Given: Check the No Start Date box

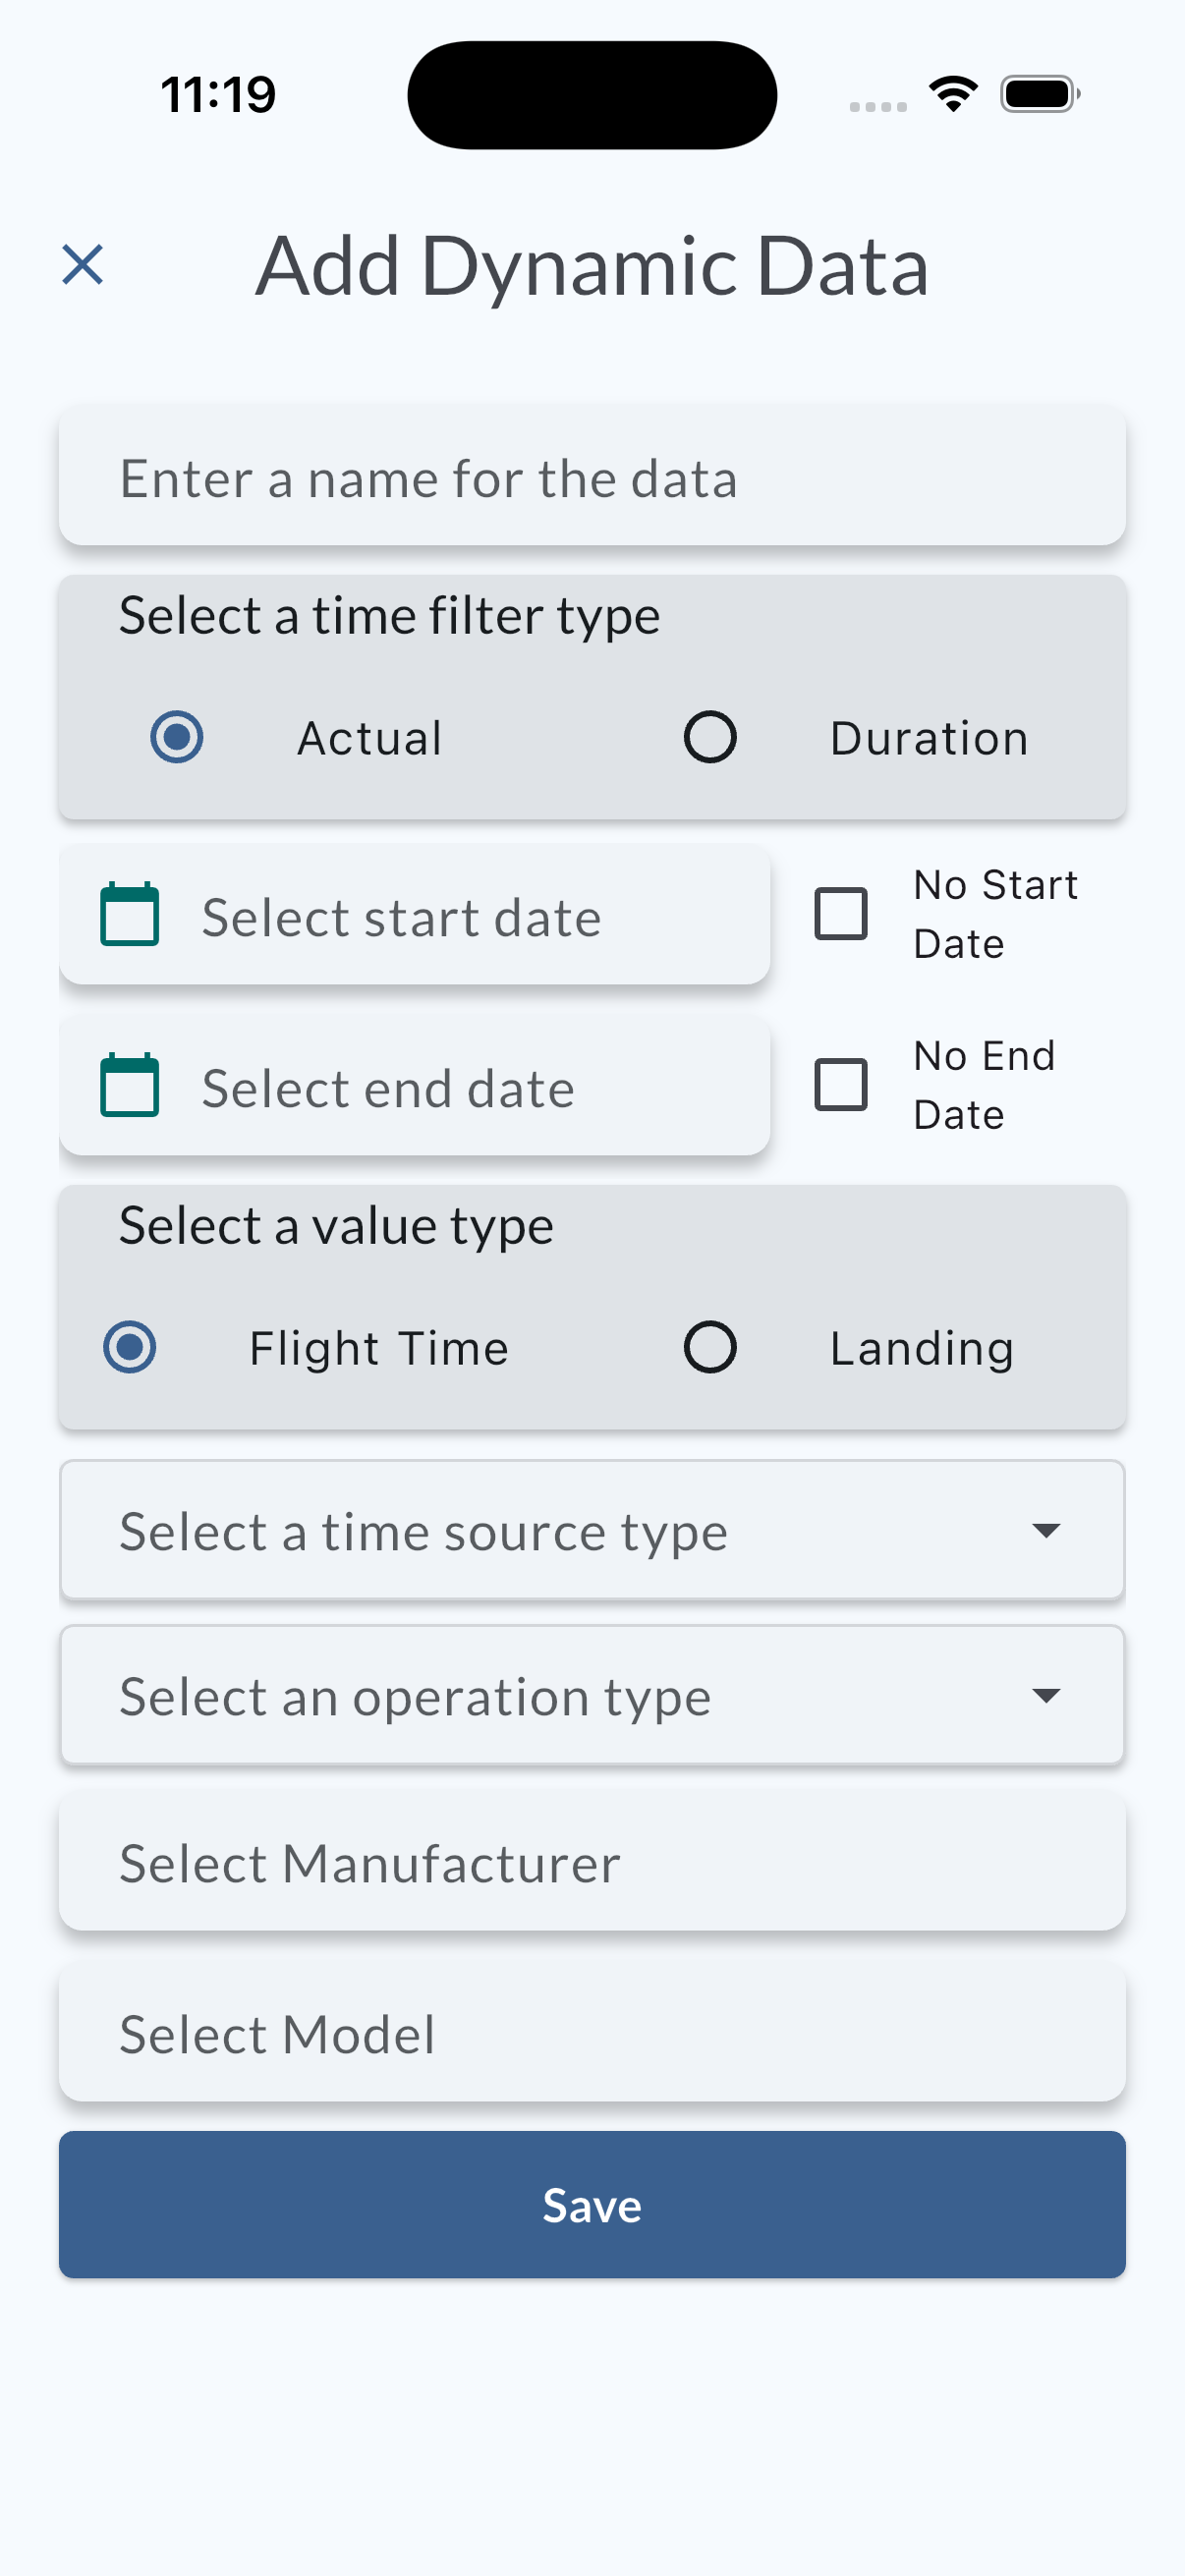Looking at the screenshot, I should coord(841,914).
